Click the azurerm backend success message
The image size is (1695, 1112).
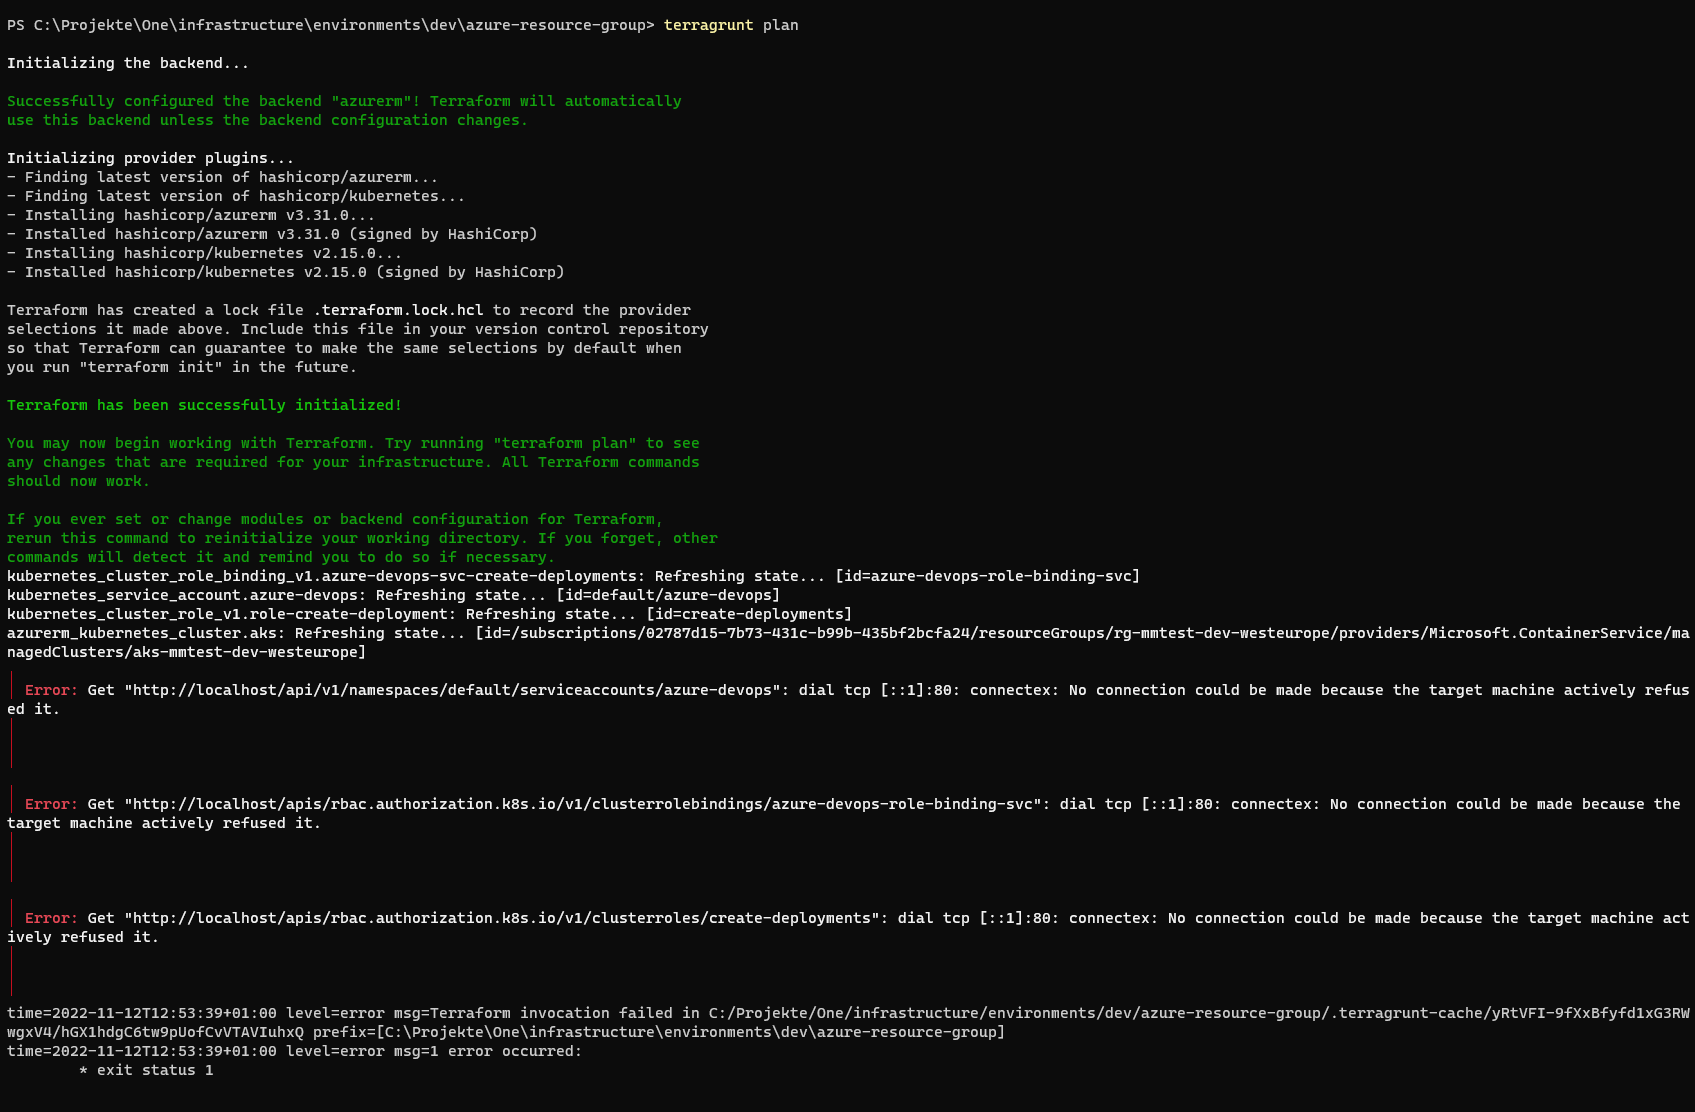(x=345, y=101)
